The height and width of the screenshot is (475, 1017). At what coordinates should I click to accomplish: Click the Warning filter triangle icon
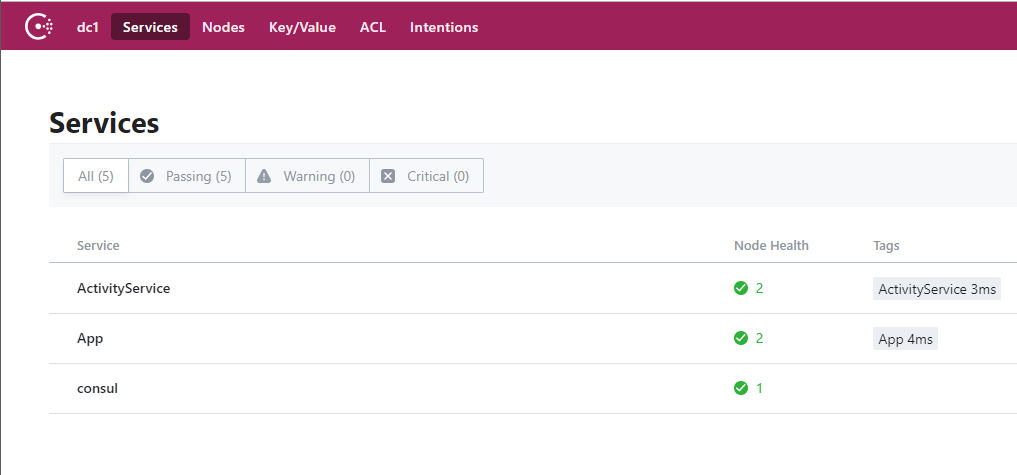coord(264,176)
